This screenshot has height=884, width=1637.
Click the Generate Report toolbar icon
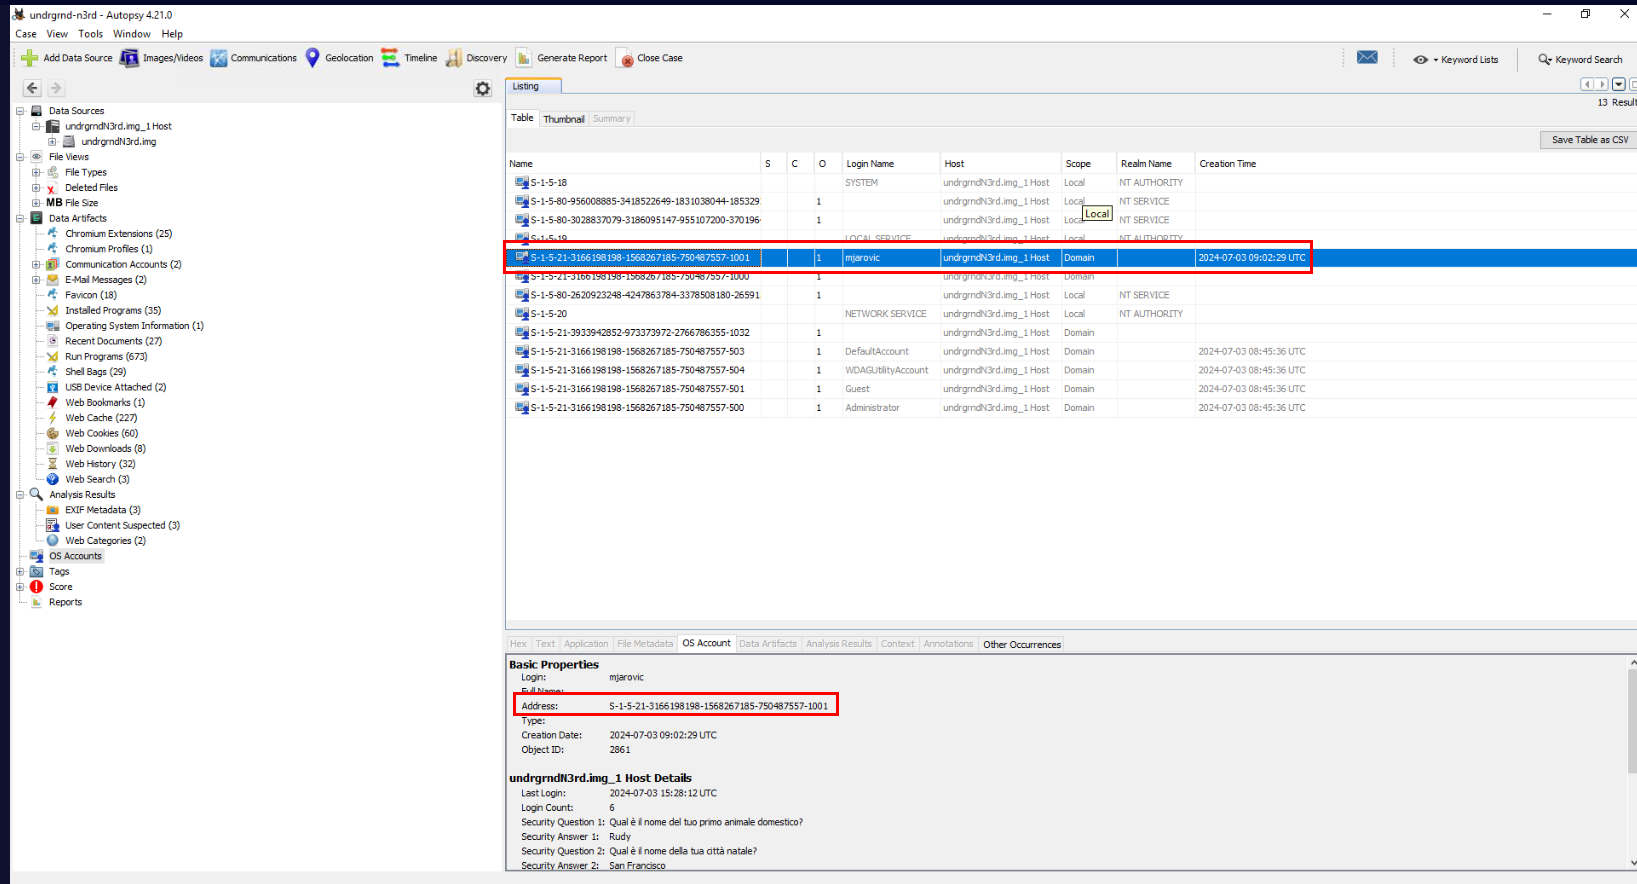coord(524,58)
